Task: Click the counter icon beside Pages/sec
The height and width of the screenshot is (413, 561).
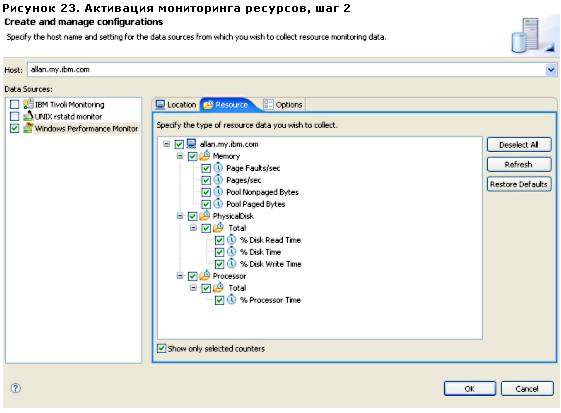Action: (x=218, y=179)
